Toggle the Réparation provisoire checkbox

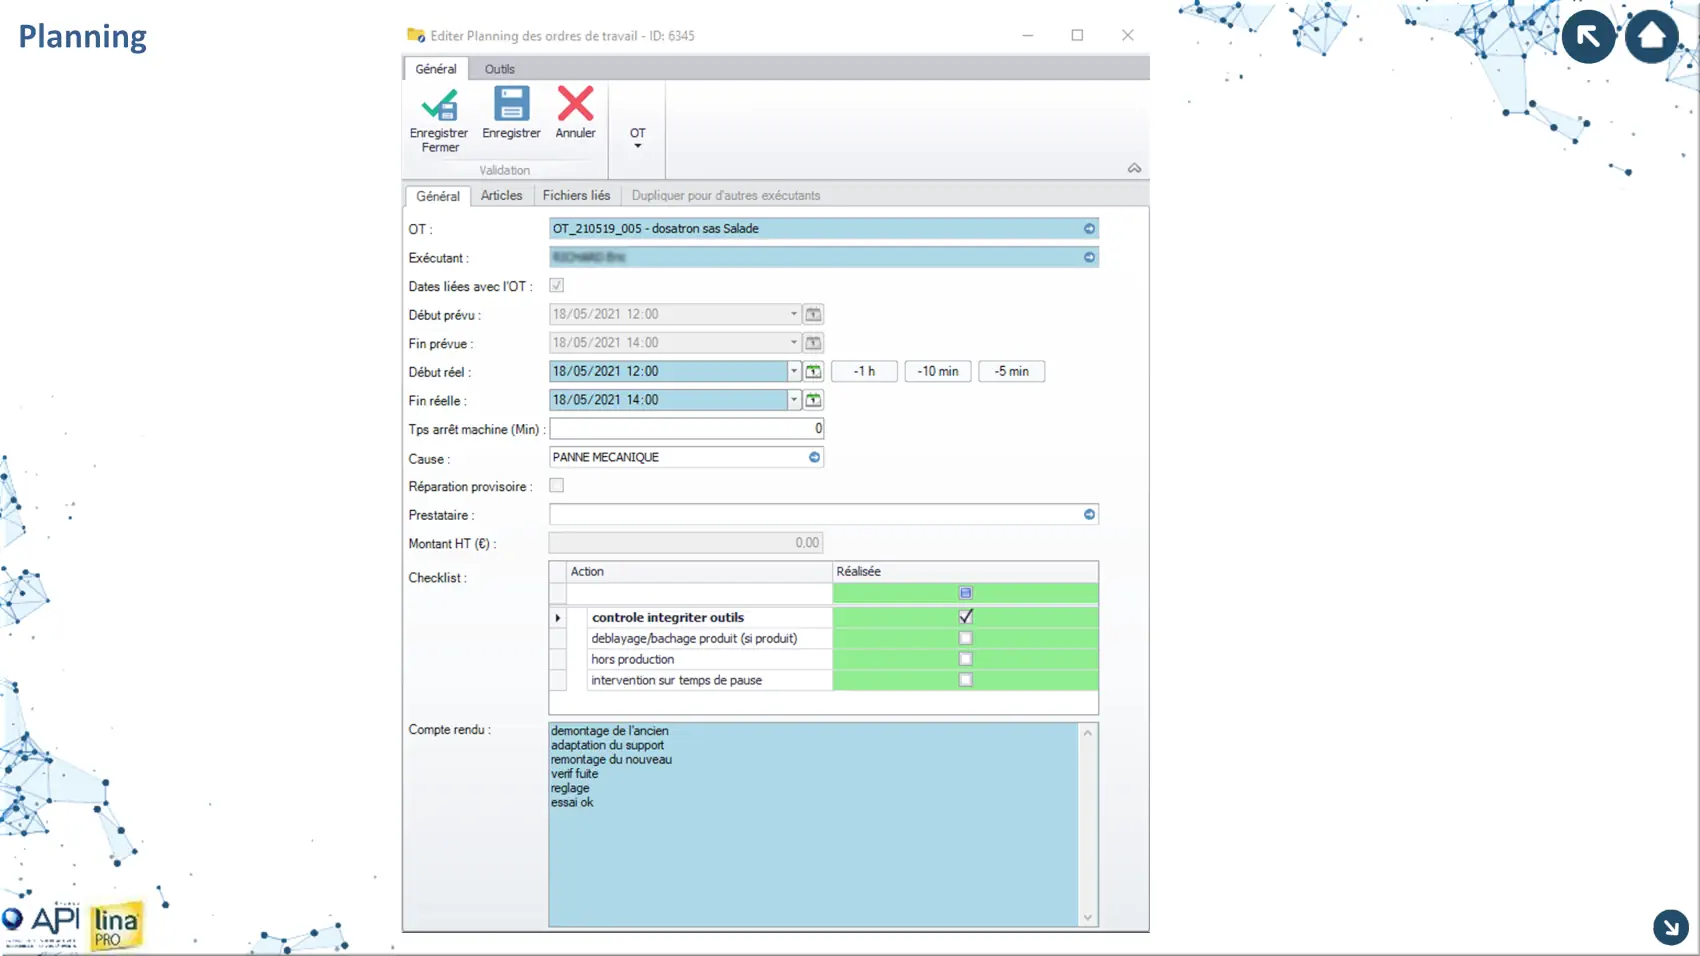pos(557,486)
